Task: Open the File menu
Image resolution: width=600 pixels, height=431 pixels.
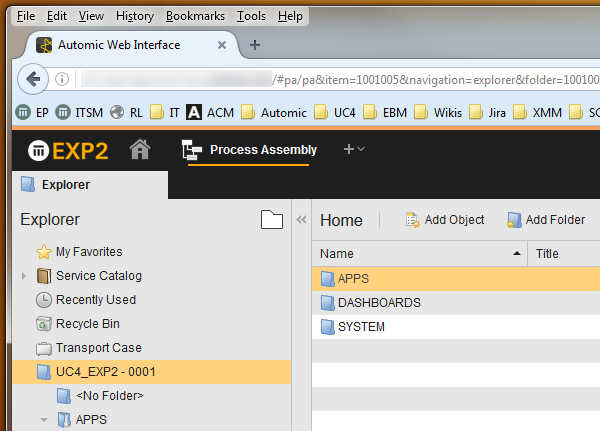Action: 26,16
